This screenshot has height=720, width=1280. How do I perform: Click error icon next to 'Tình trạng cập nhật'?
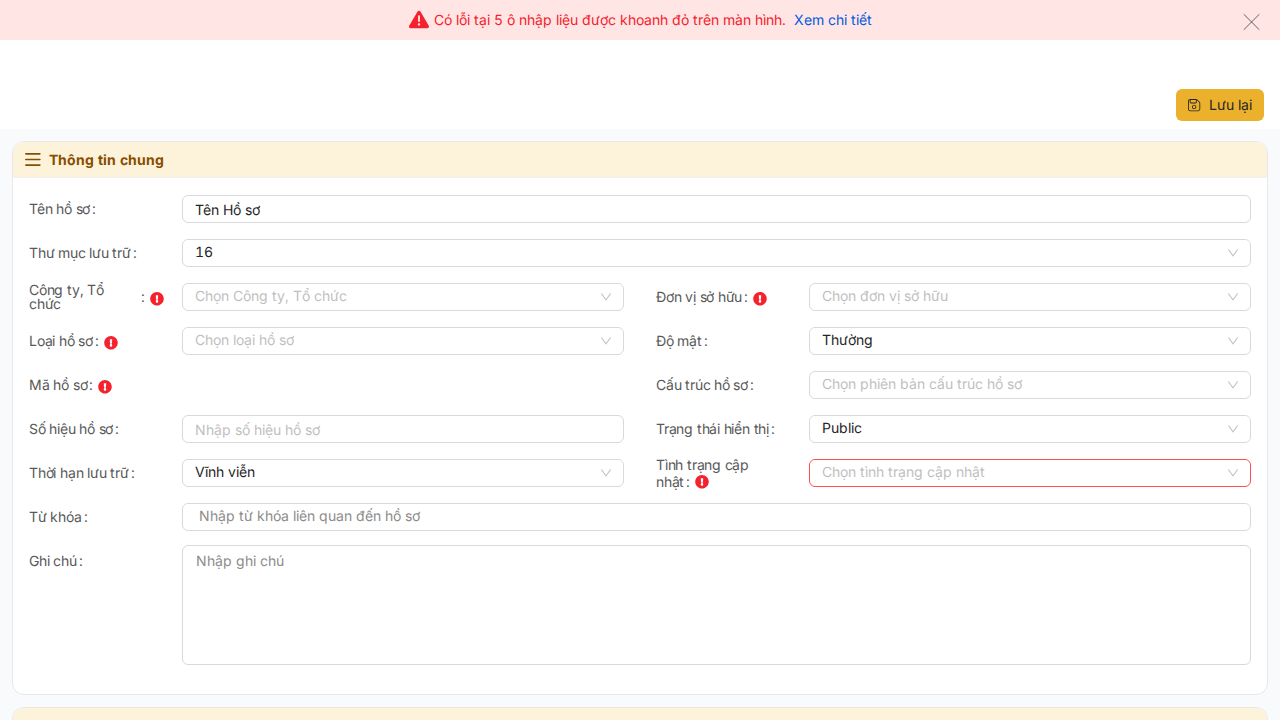(702, 482)
